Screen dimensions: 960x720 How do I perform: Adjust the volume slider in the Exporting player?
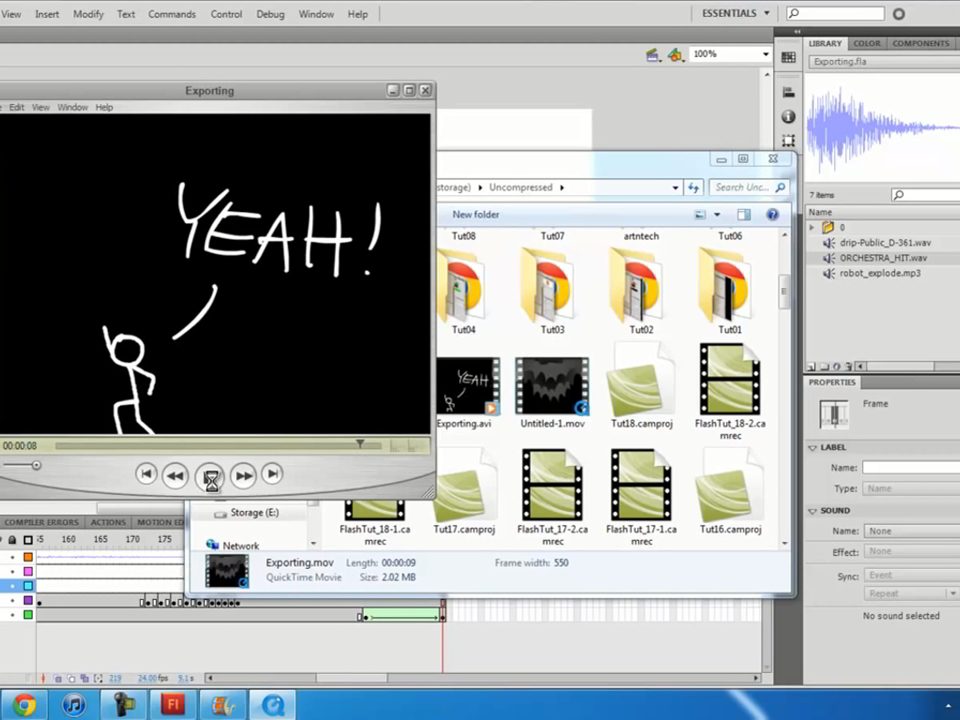(36, 465)
